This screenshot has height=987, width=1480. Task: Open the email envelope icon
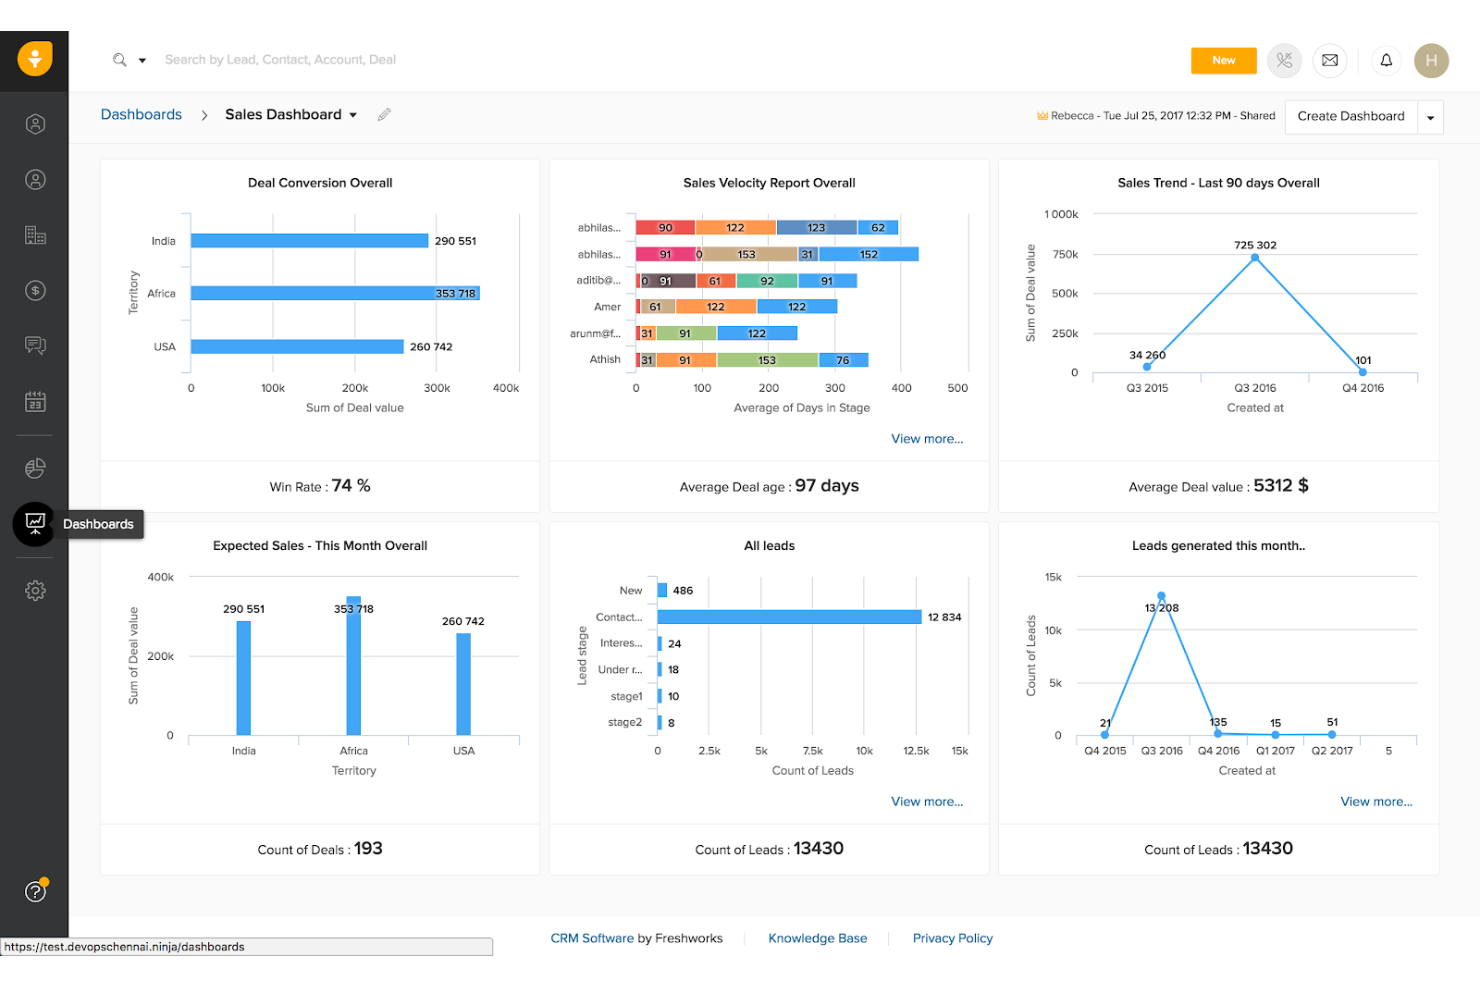click(x=1330, y=60)
